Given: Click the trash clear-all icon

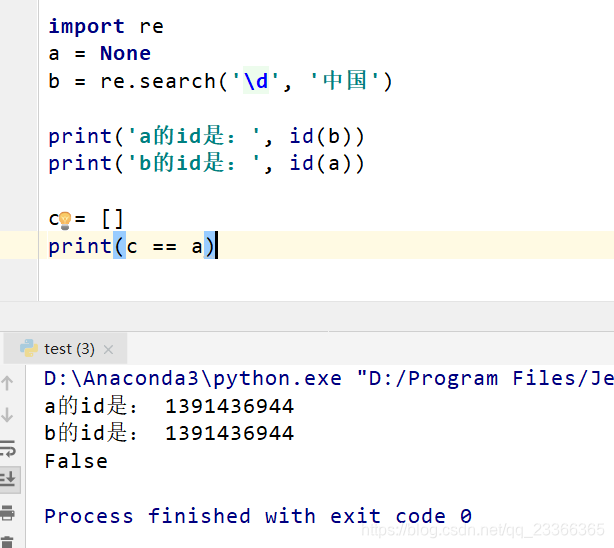Looking at the screenshot, I should coord(8,542).
